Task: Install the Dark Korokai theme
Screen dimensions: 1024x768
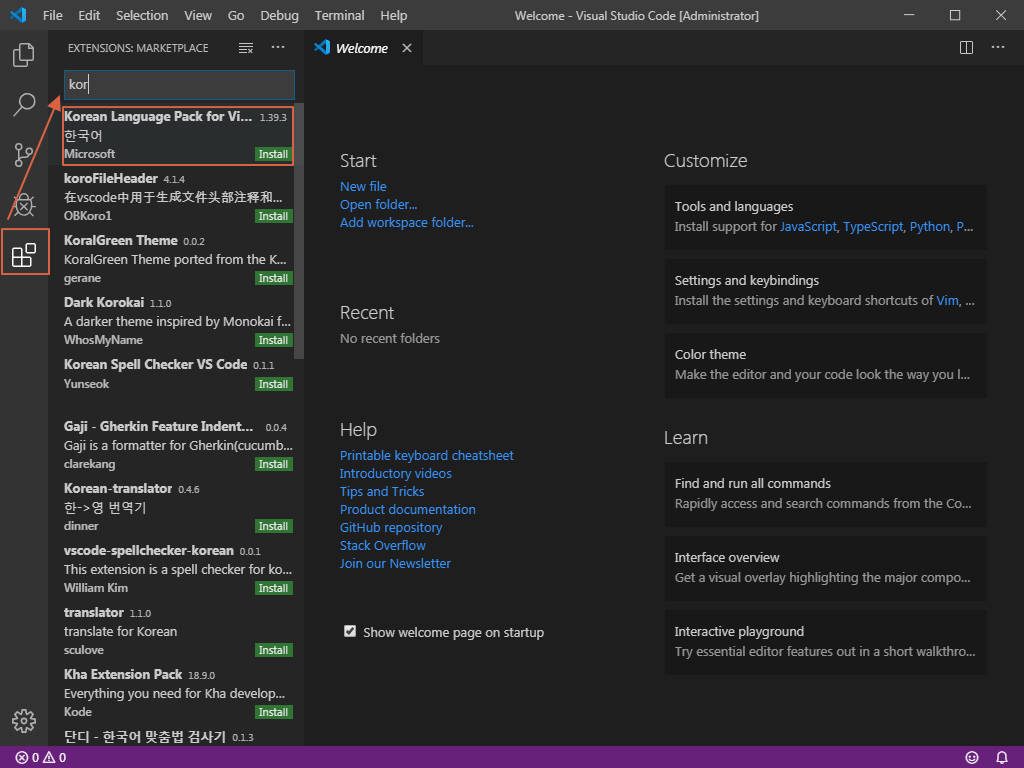Action: (273, 340)
